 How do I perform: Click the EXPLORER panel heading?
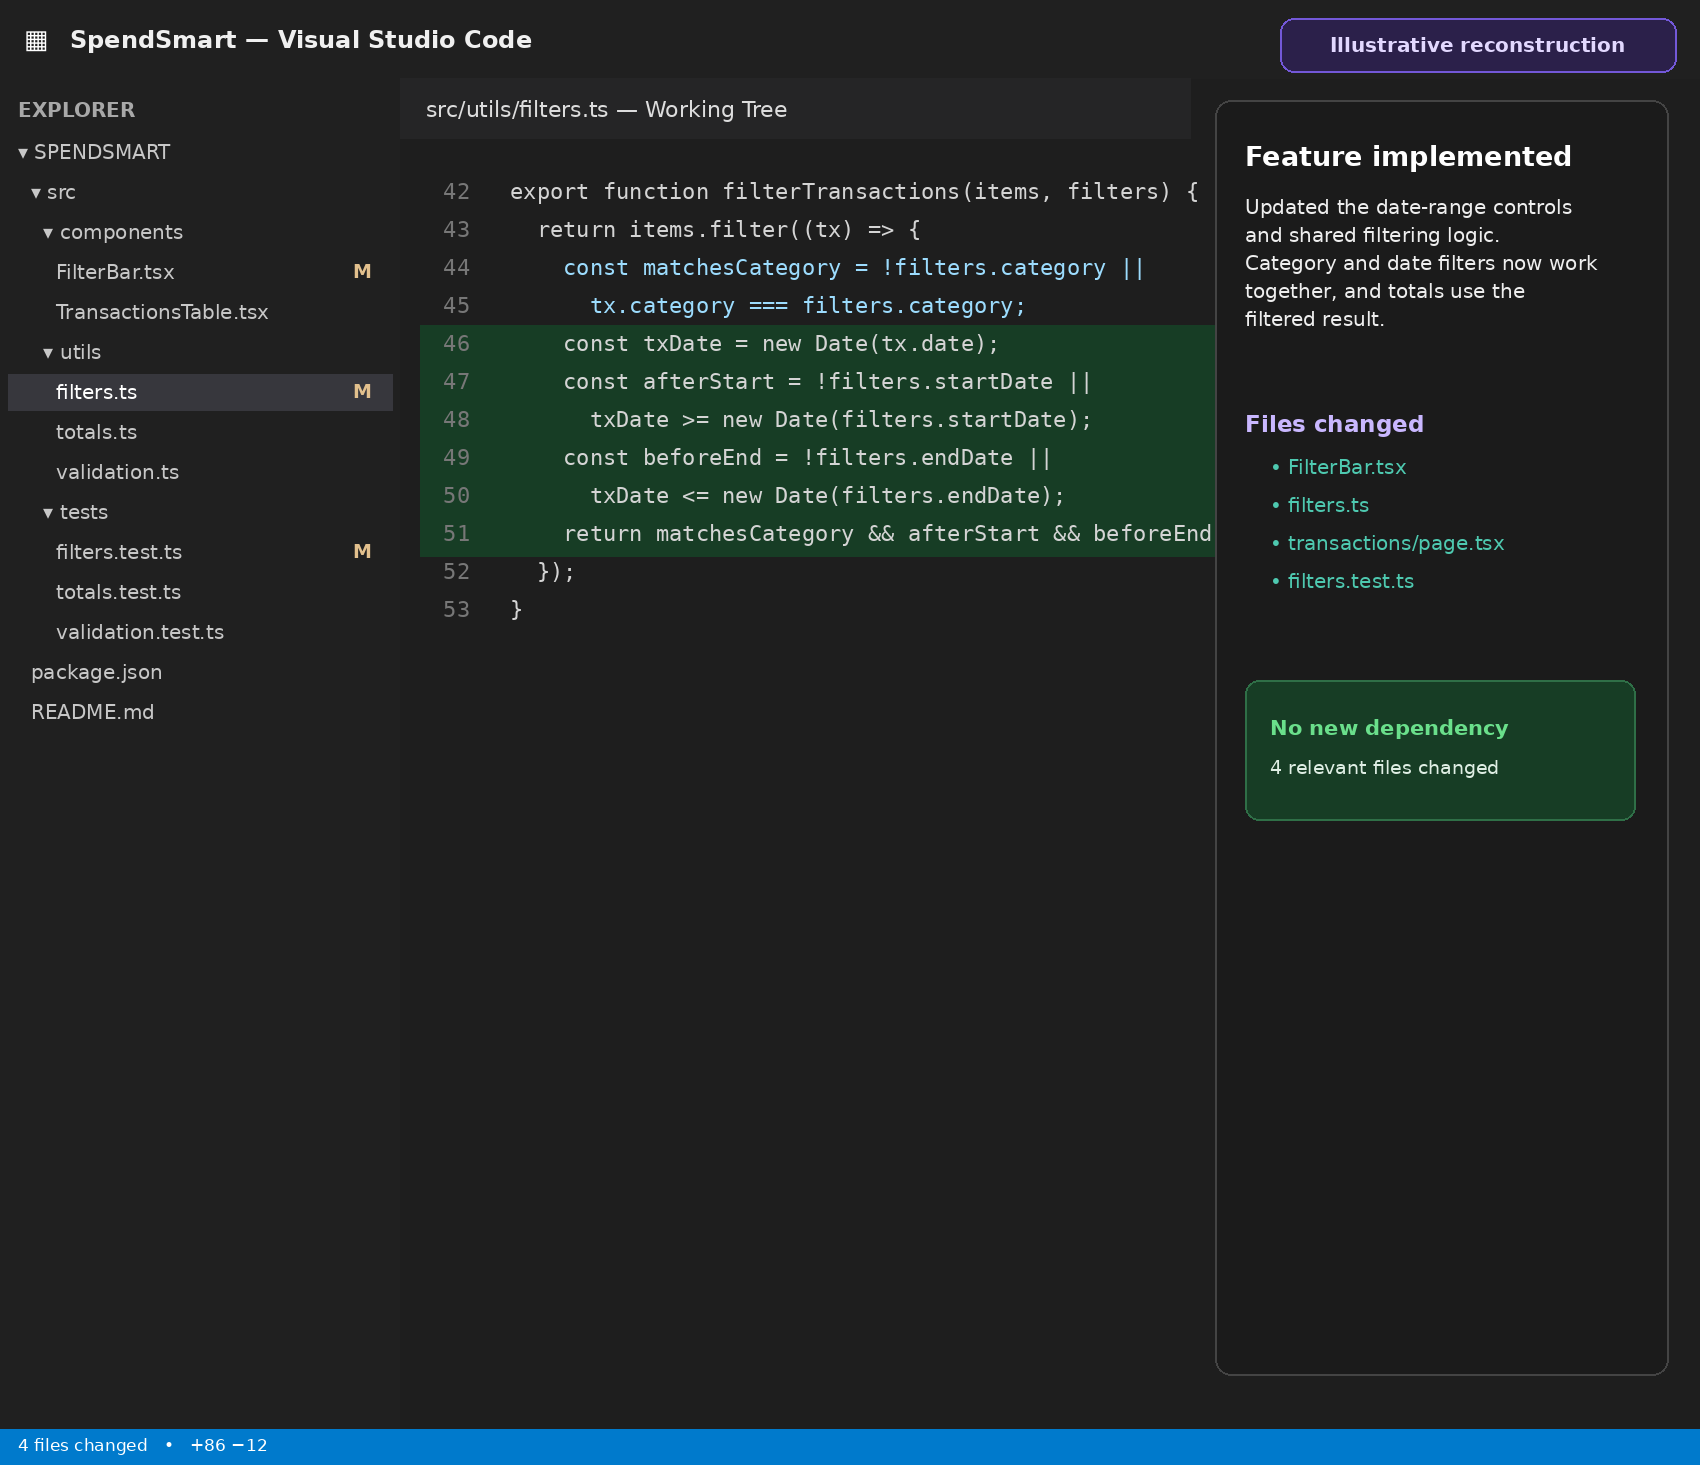tap(76, 110)
